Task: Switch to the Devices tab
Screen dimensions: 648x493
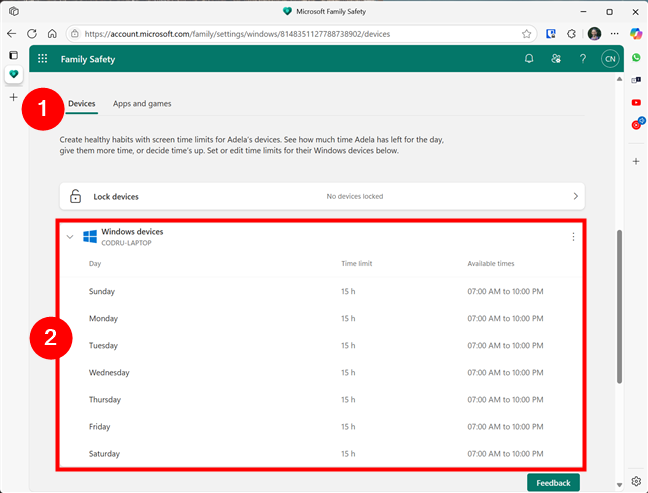Action: tap(81, 103)
